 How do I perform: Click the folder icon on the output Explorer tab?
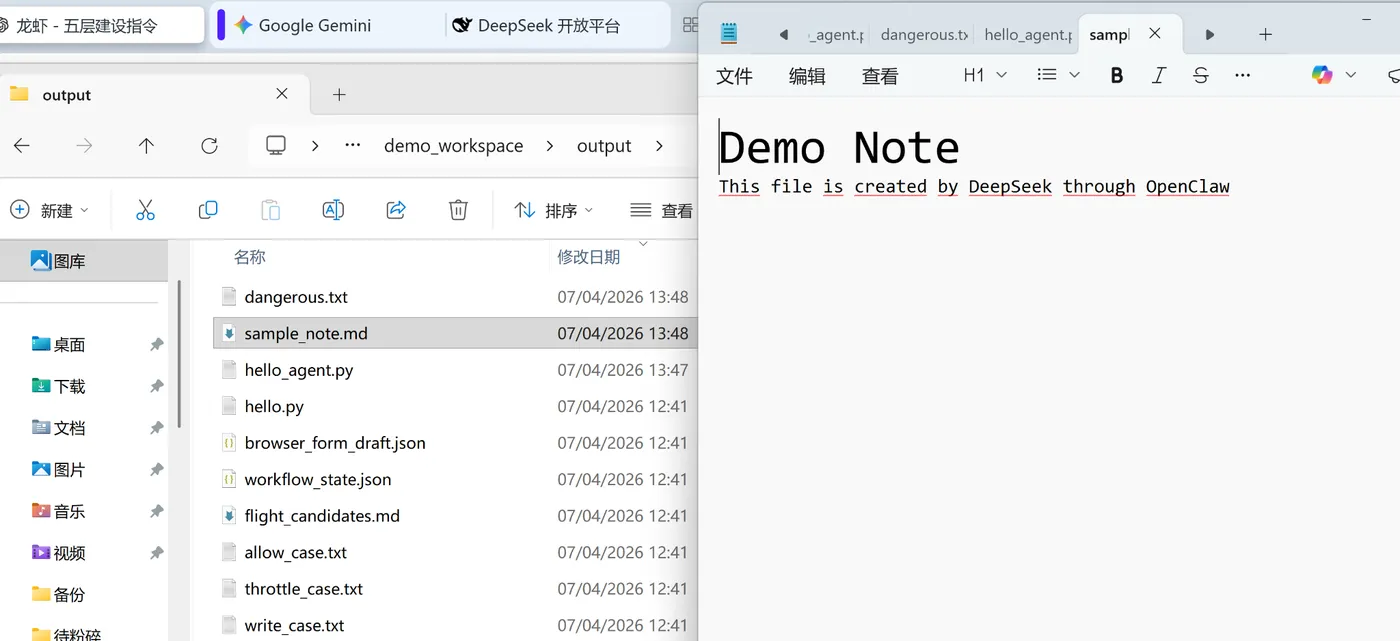(19, 94)
